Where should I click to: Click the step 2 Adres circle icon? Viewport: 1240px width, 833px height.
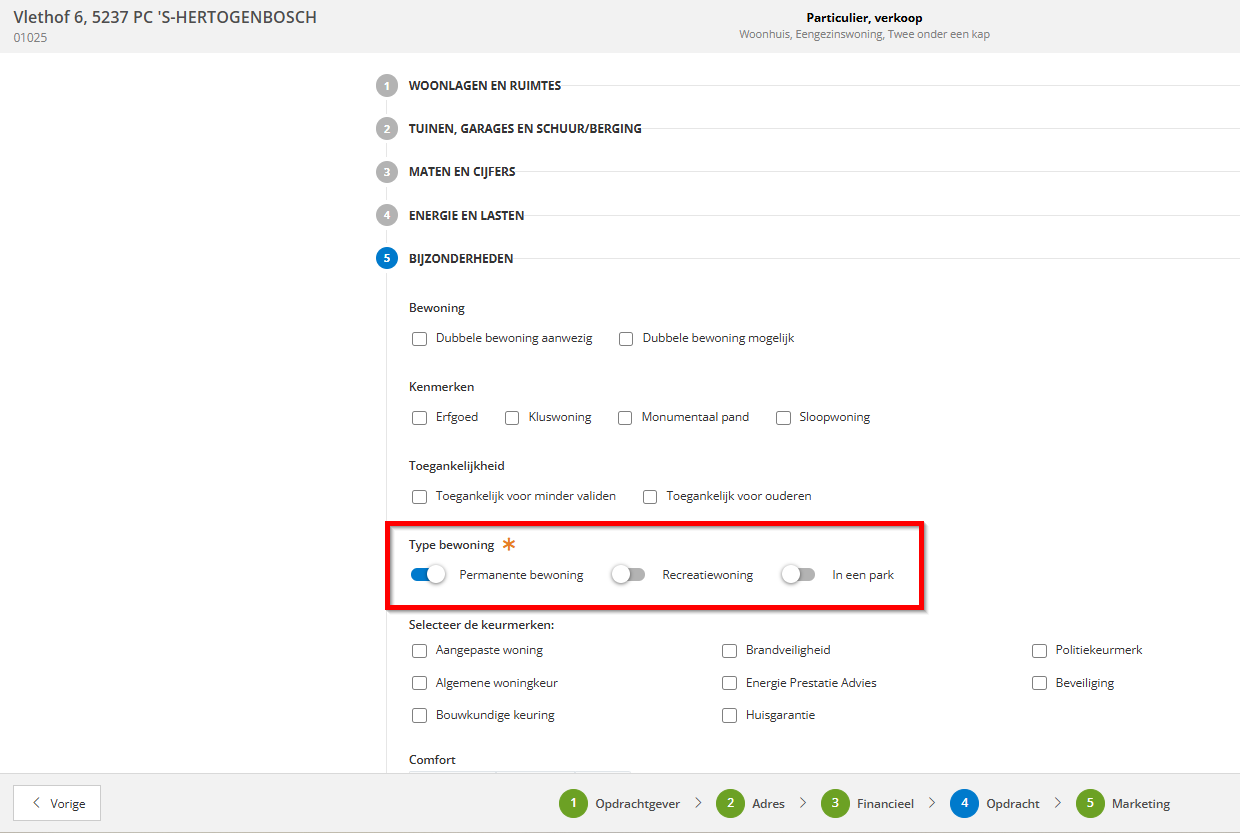point(730,803)
